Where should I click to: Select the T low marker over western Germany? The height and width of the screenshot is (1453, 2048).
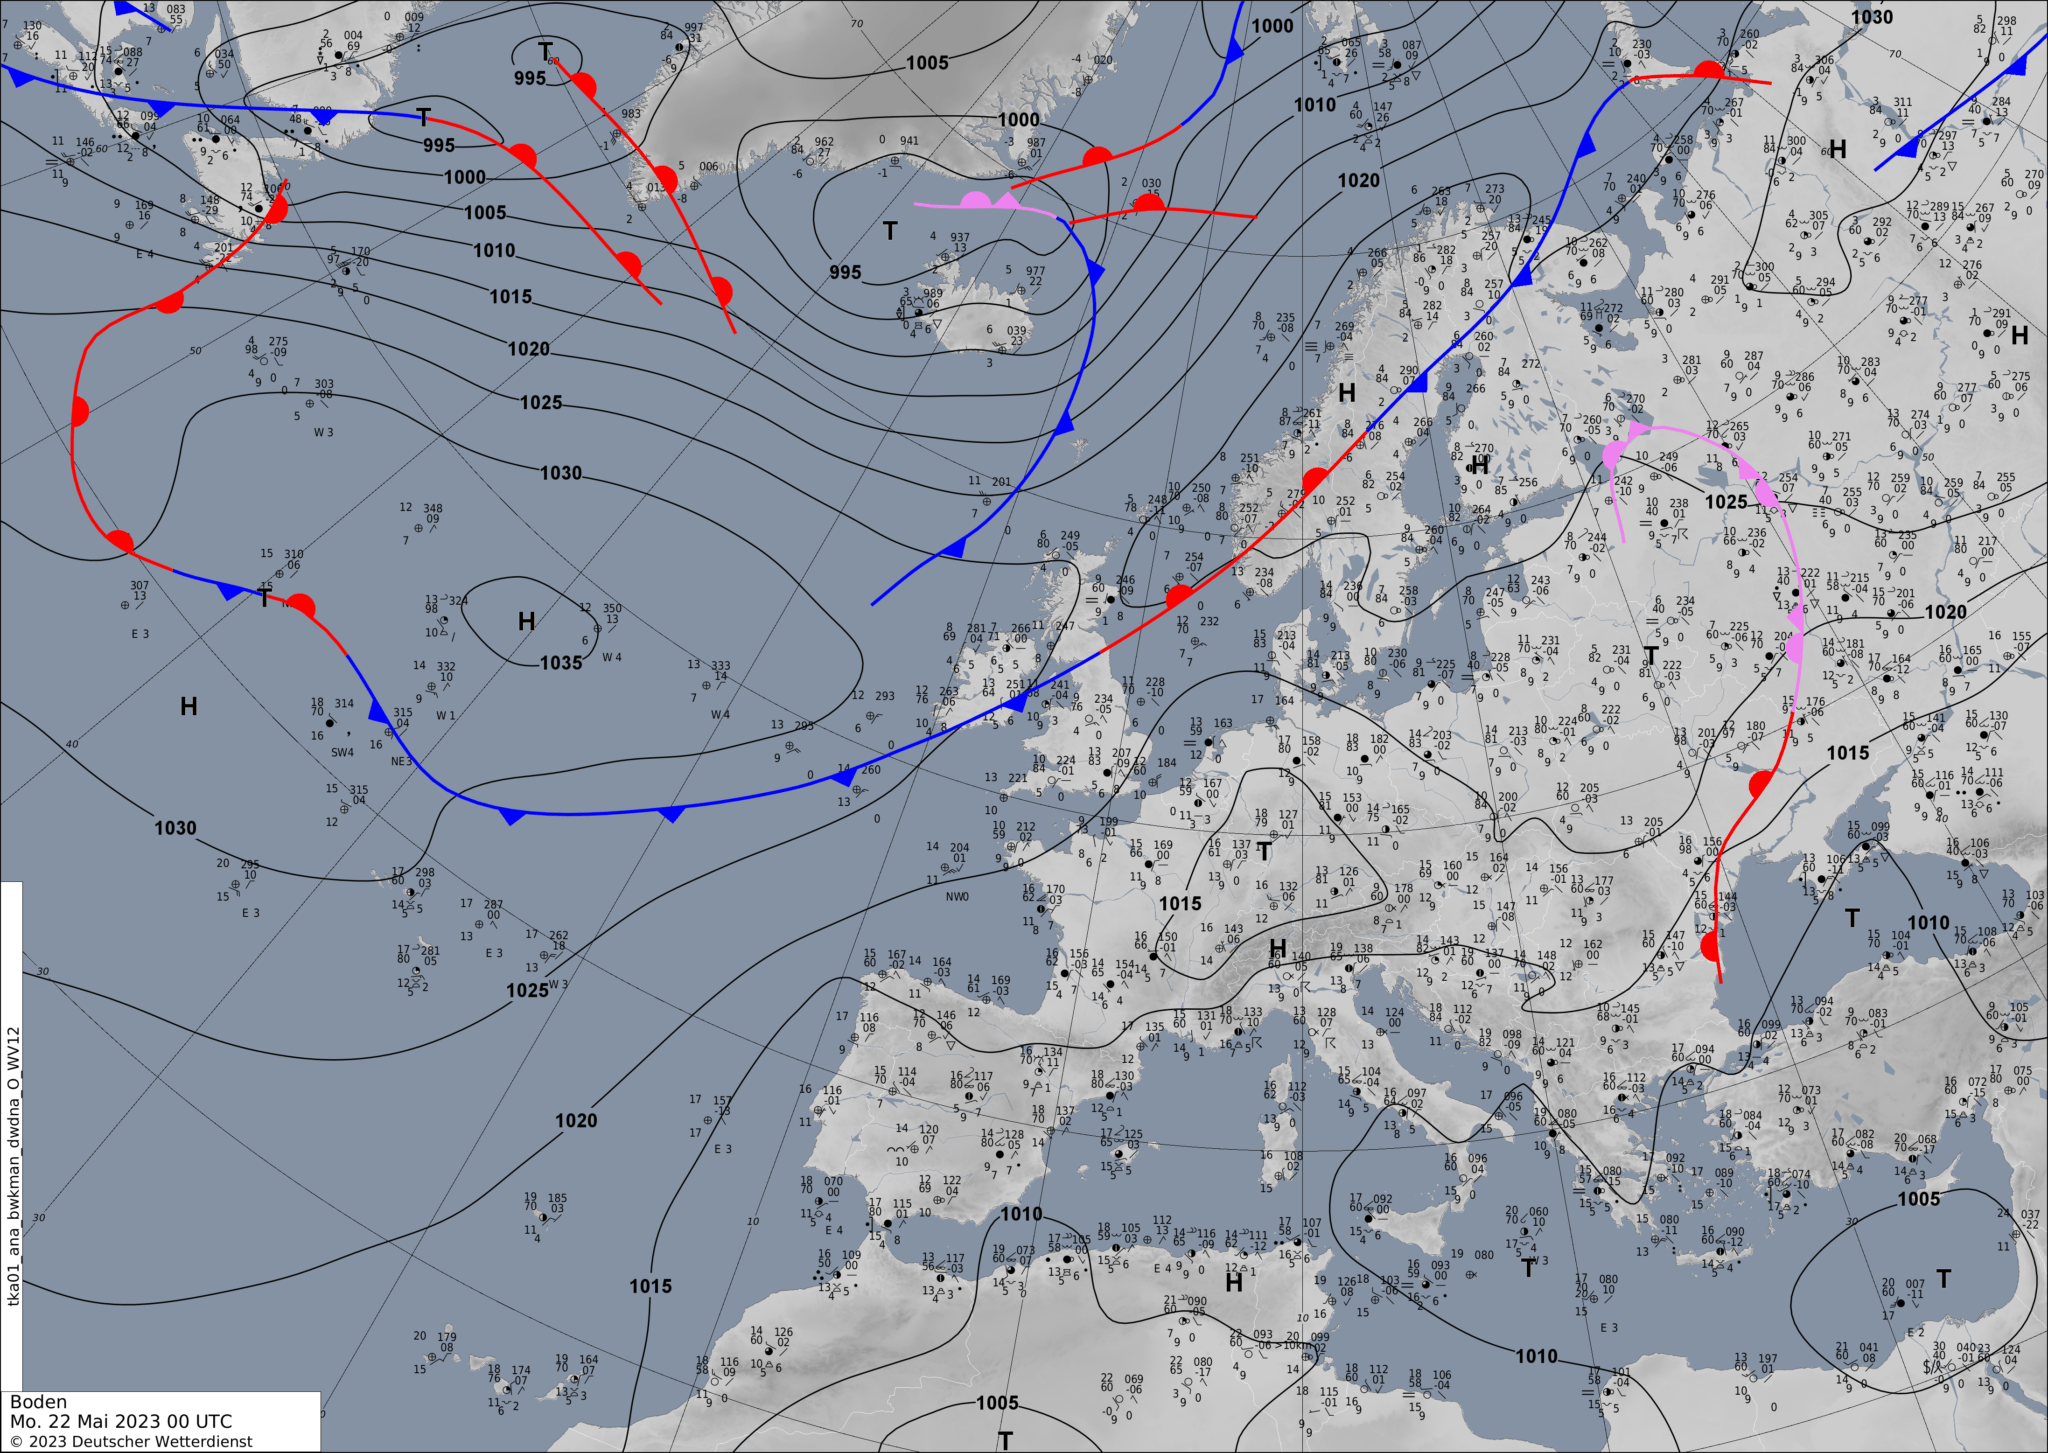click(1264, 852)
